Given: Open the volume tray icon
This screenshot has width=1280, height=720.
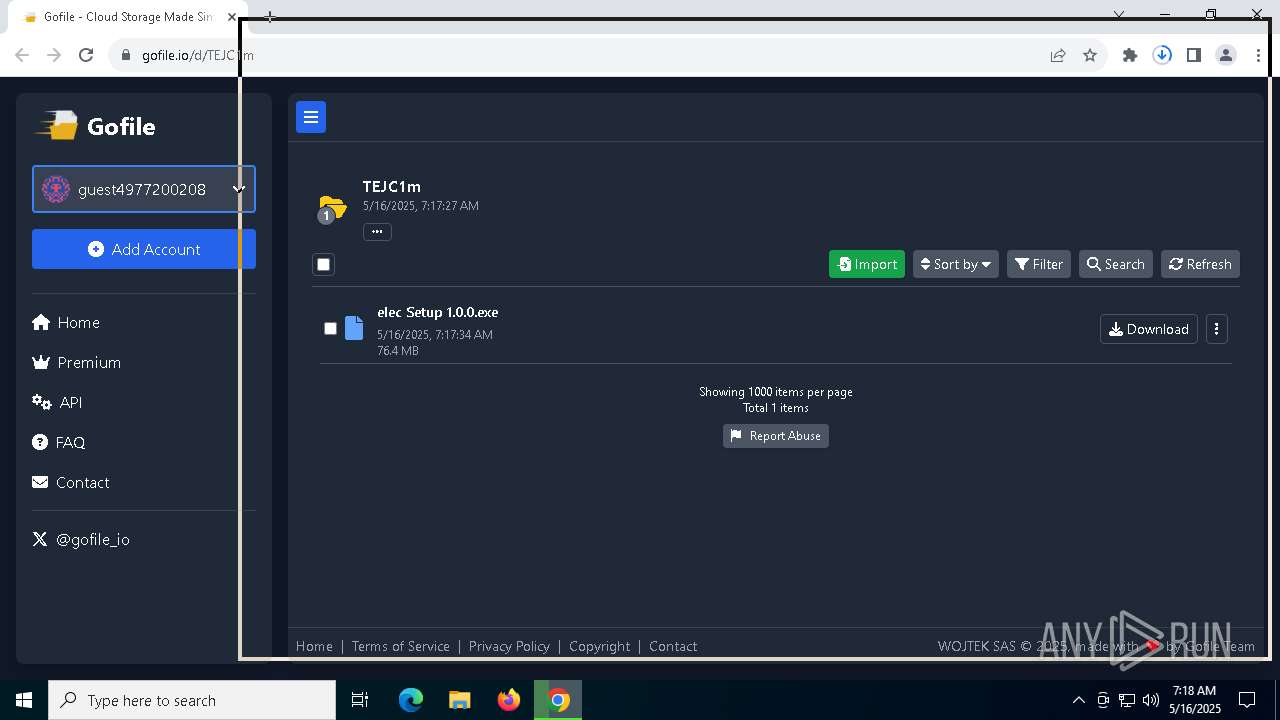Looking at the screenshot, I should tap(1150, 700).
